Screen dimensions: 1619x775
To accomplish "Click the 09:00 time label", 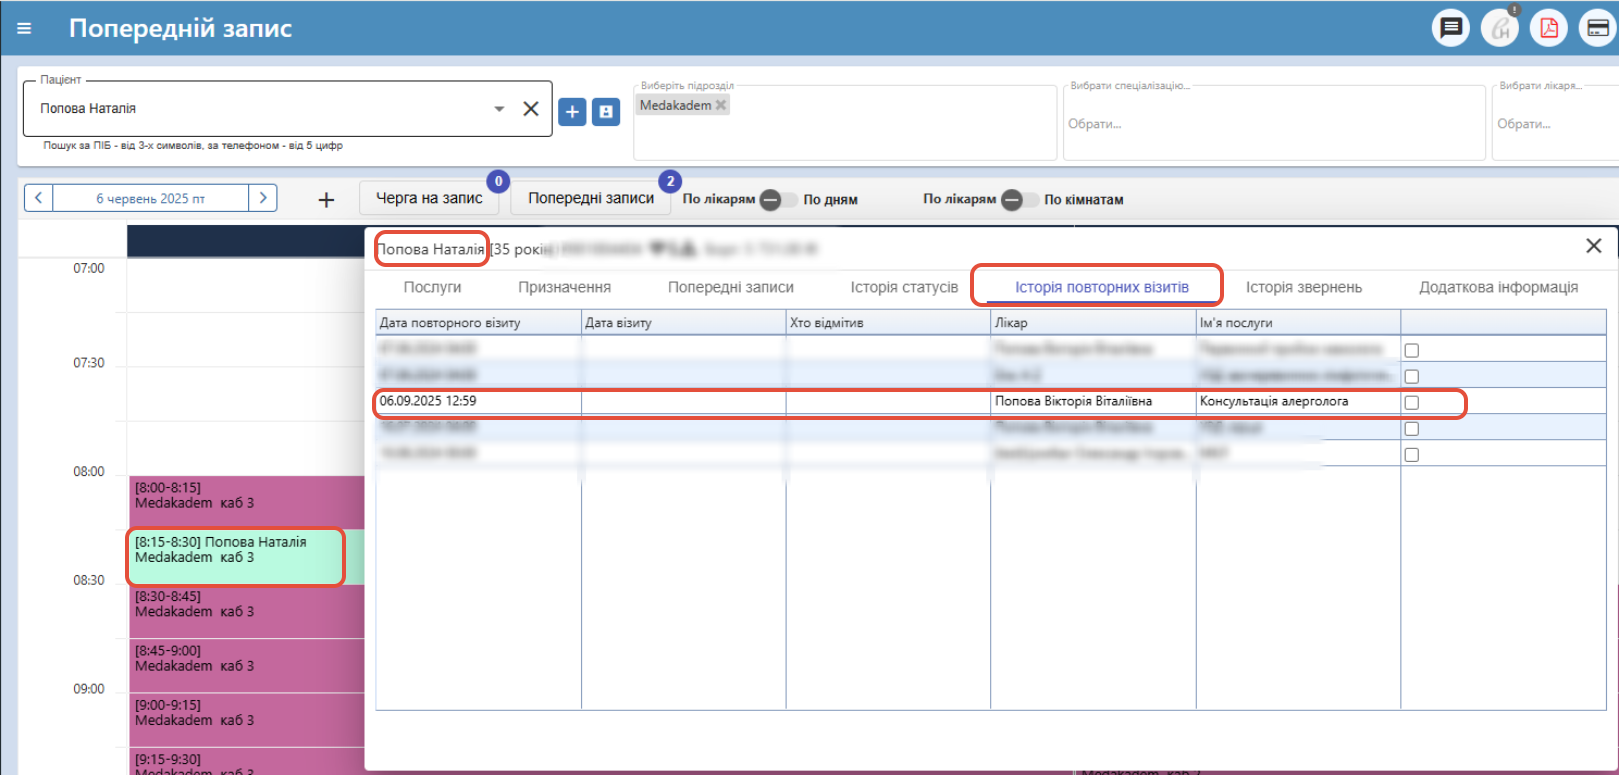I will point(88,689).
